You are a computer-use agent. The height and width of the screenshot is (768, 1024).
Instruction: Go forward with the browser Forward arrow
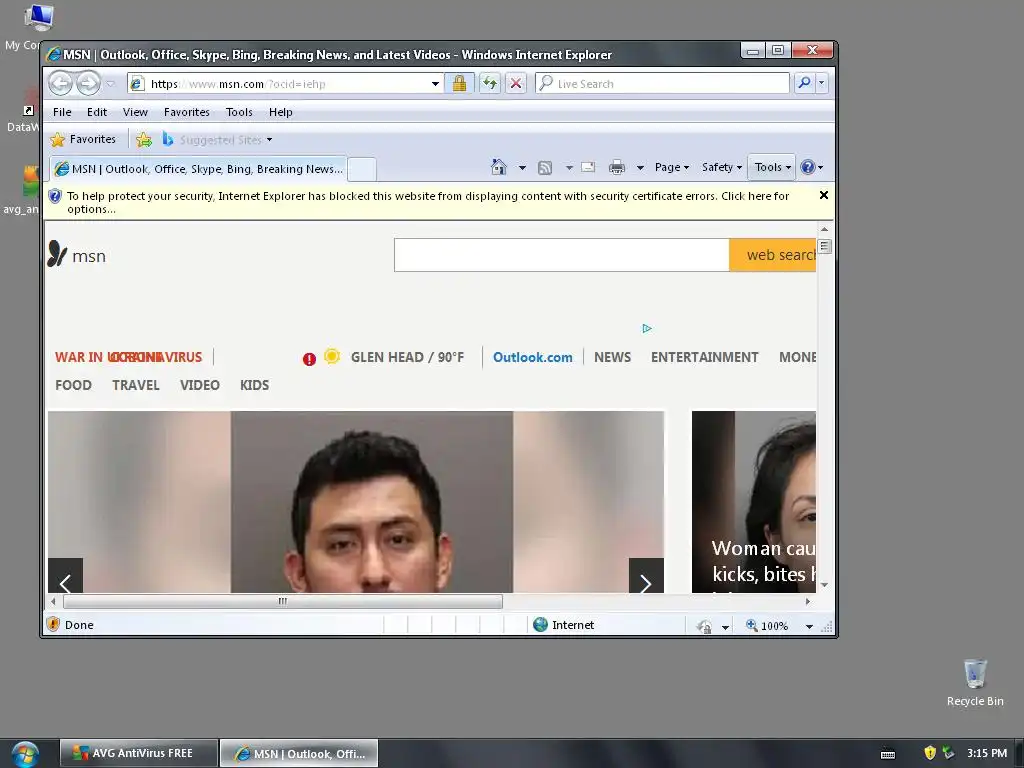click(88, 84)
